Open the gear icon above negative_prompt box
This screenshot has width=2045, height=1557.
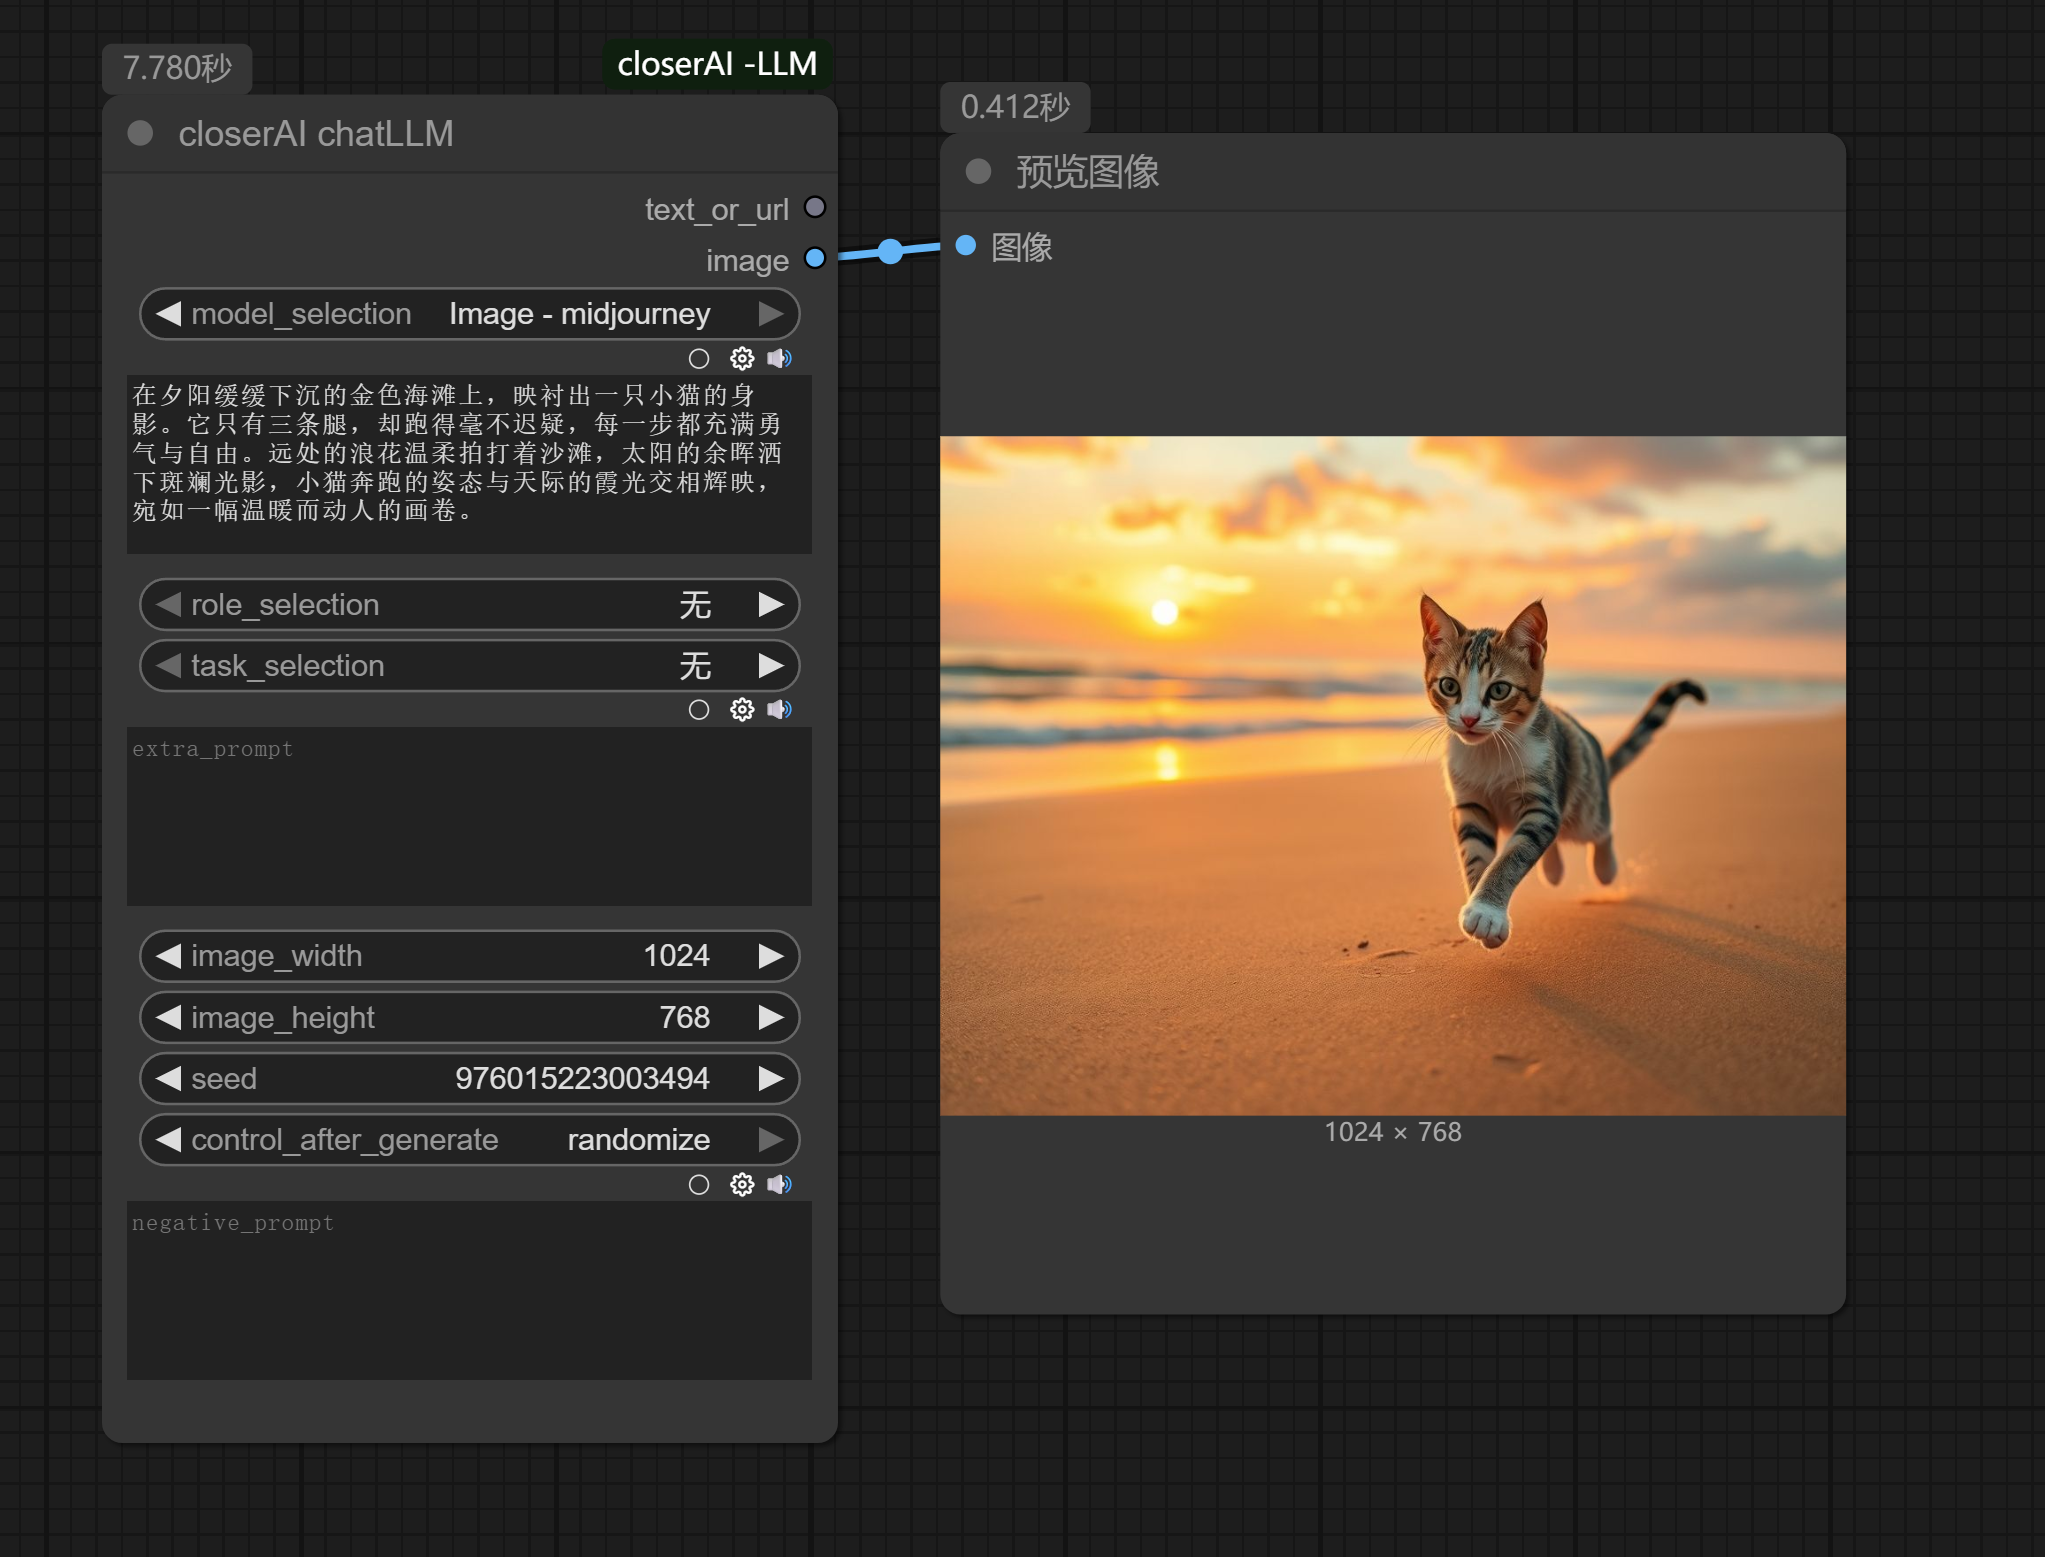coord(742,1185)
